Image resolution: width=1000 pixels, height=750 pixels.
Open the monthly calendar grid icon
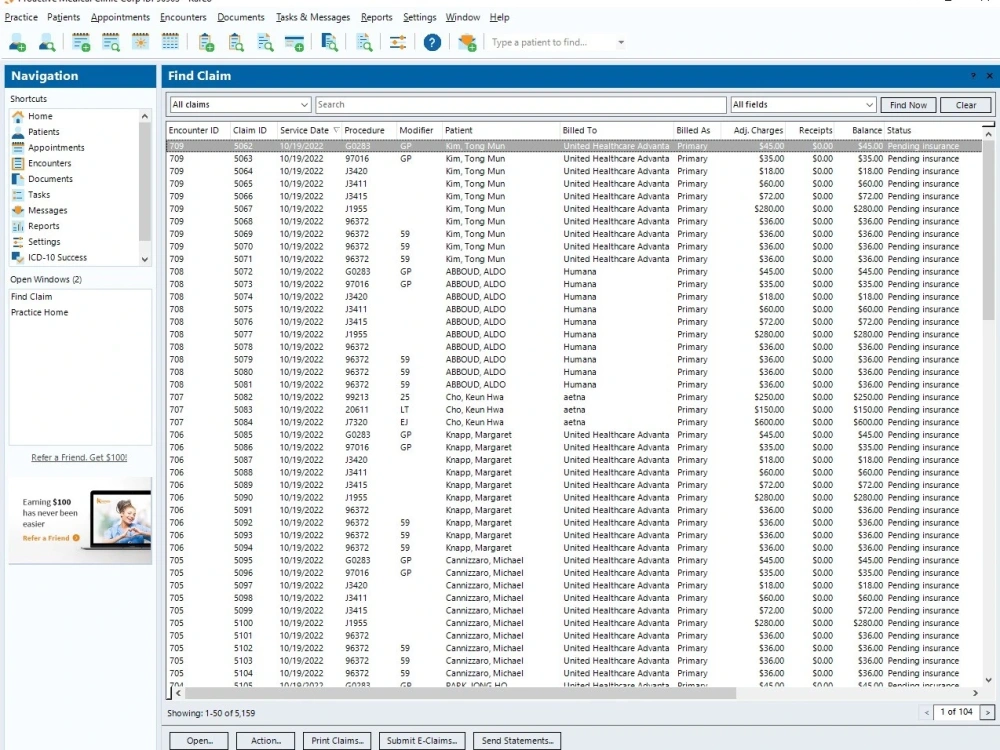coord(170,43)
